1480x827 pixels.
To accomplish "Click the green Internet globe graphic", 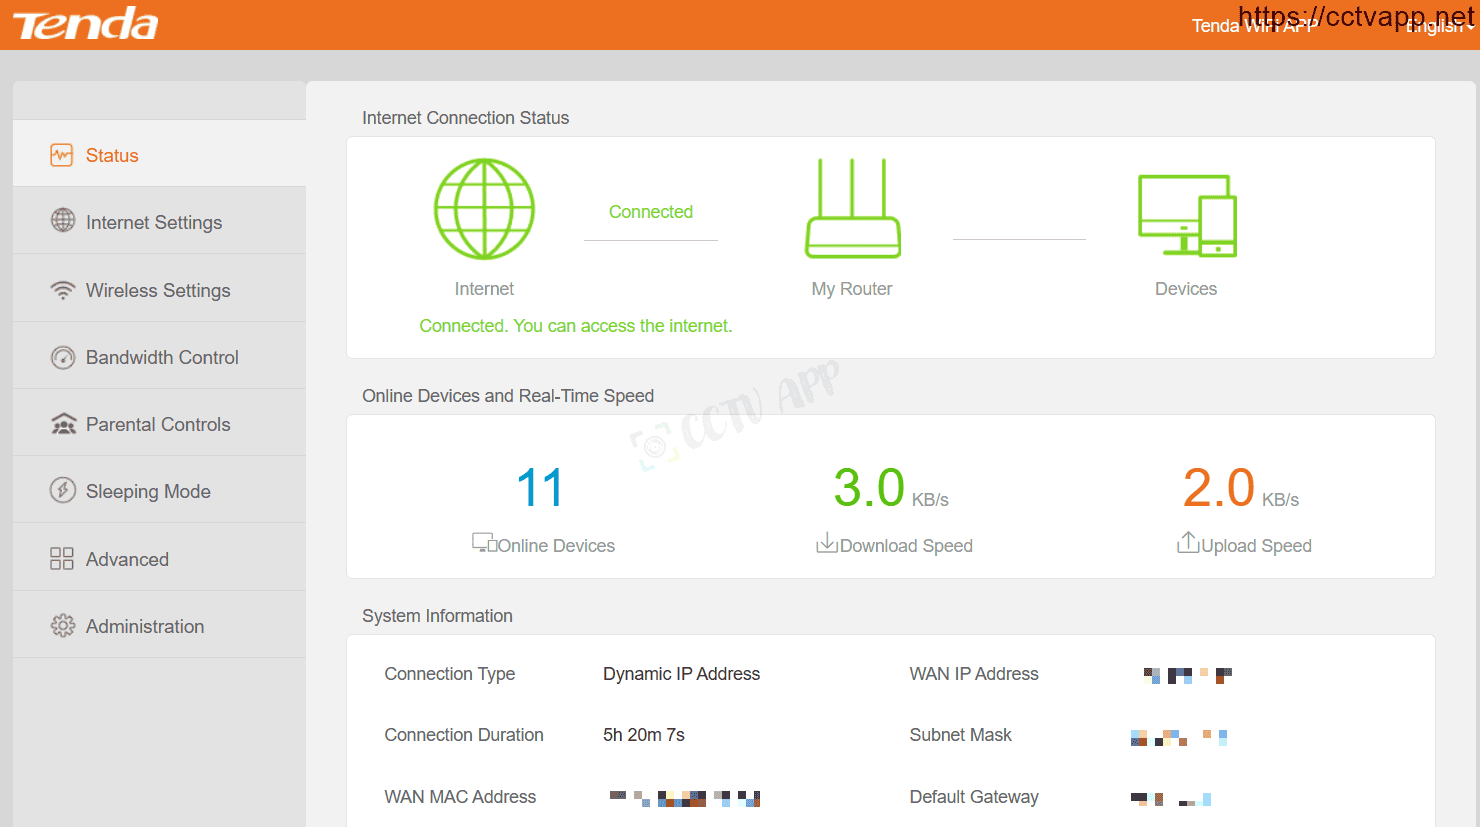I will 484,209.
